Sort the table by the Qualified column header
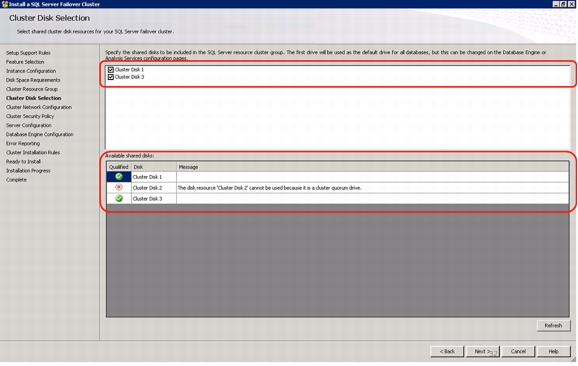578x366 pixels. pyautogui.click(x=119, y=167)
